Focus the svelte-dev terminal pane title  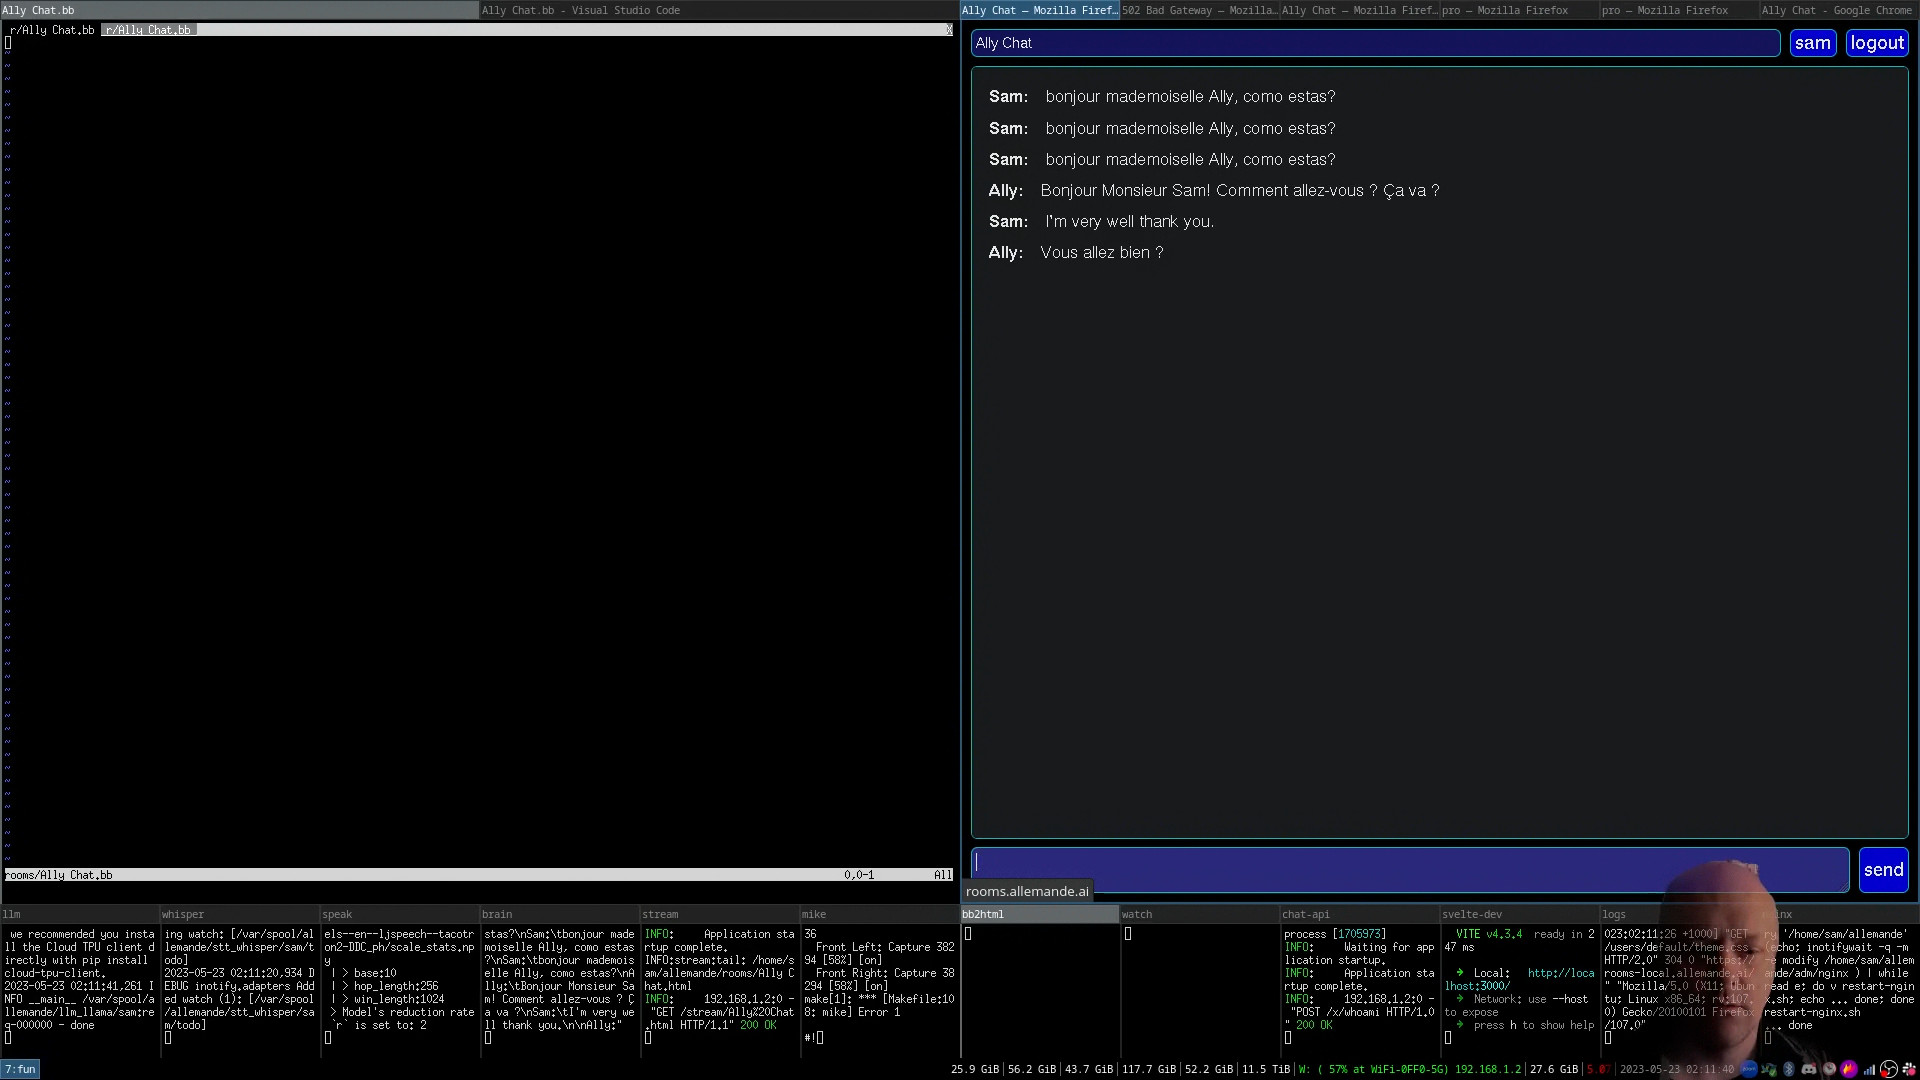click(1520, 914)
